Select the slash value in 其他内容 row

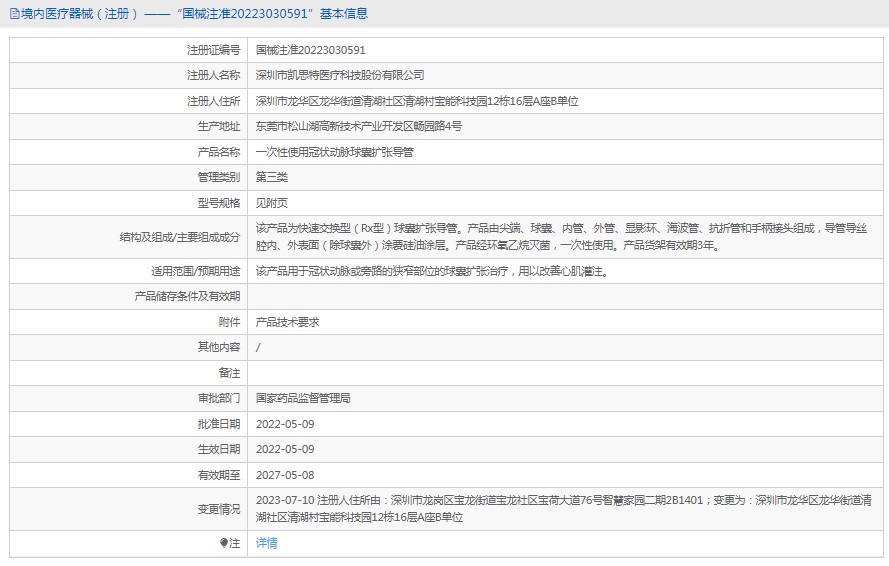click(258, 347)
